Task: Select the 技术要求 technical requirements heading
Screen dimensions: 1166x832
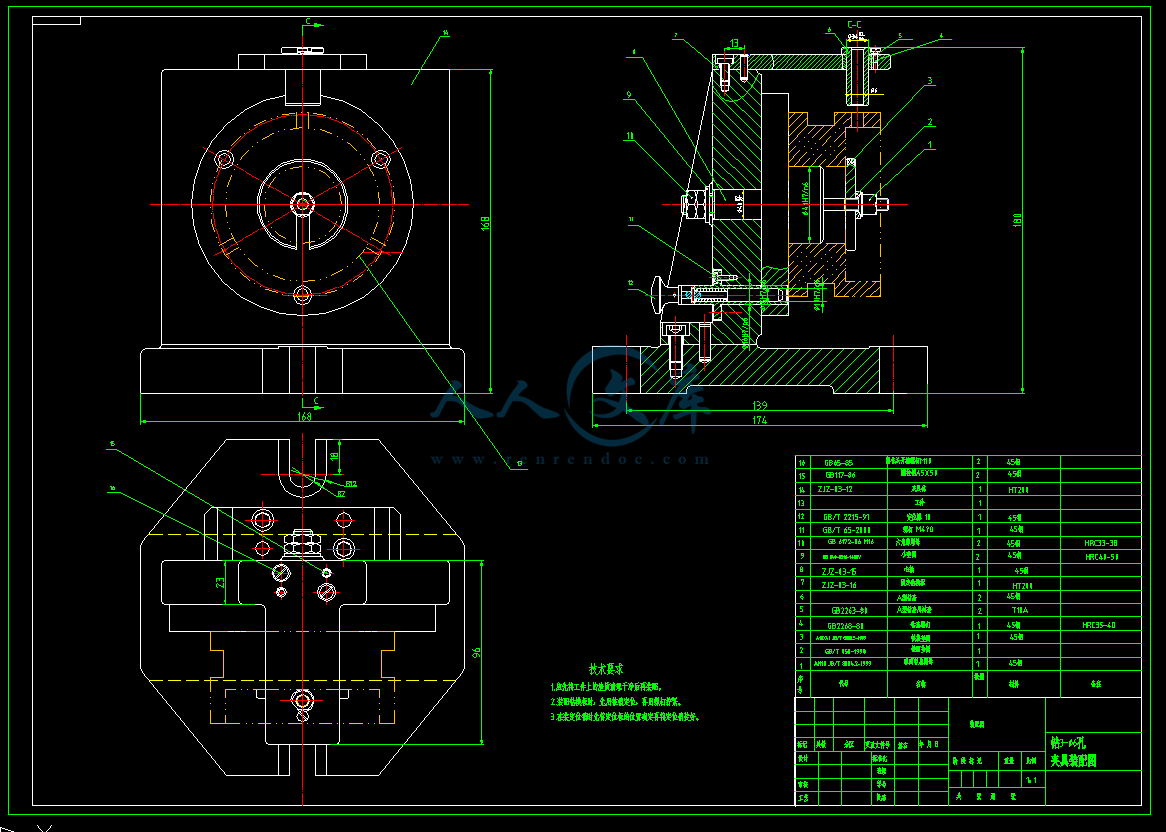Action: point(606,669)
